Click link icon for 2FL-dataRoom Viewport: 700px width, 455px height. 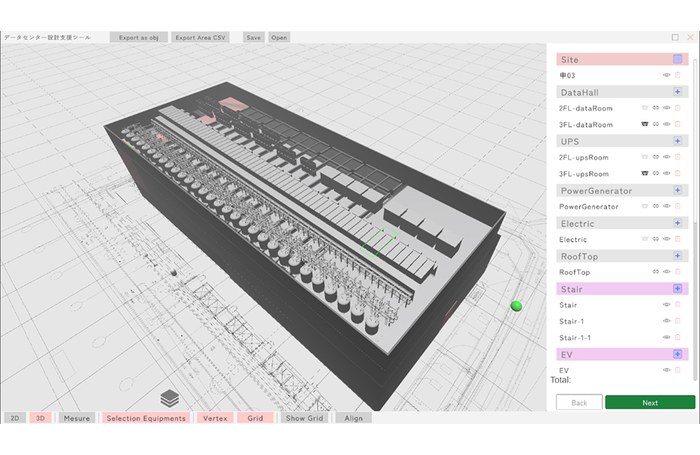point(656,108)
